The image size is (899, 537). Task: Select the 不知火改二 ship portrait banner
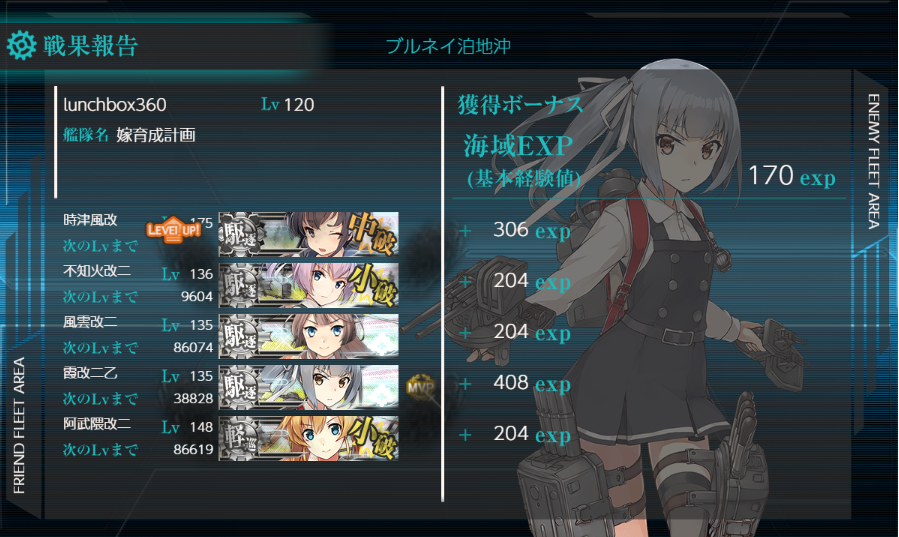308,285
